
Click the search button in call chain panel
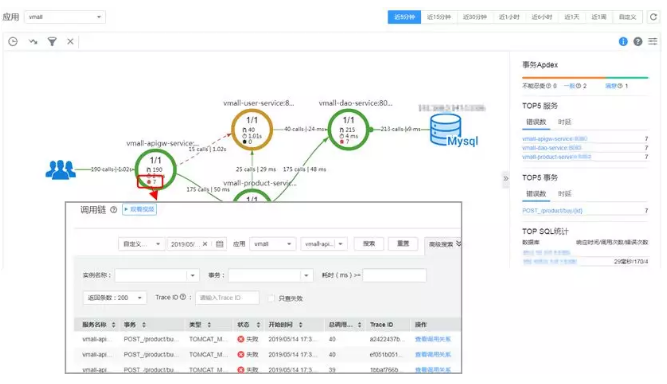(x=369, y=244)
